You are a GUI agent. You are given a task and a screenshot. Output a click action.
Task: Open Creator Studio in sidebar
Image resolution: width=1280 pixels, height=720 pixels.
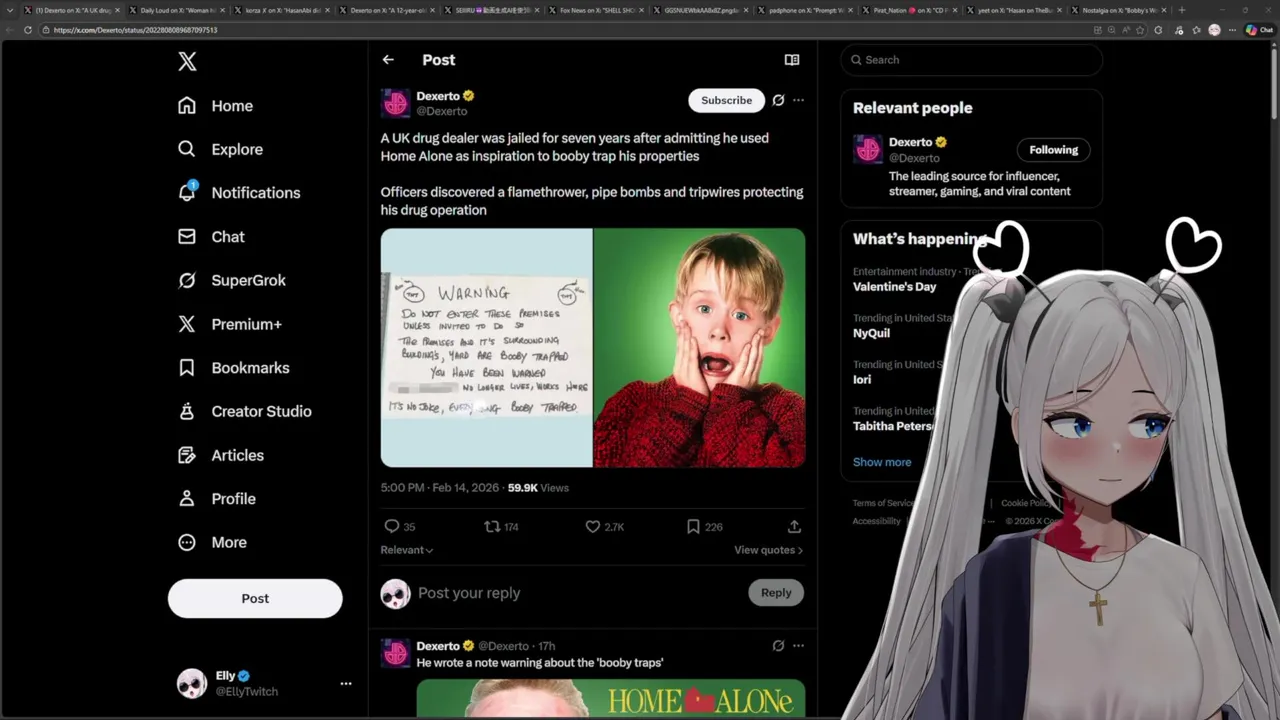244,411
